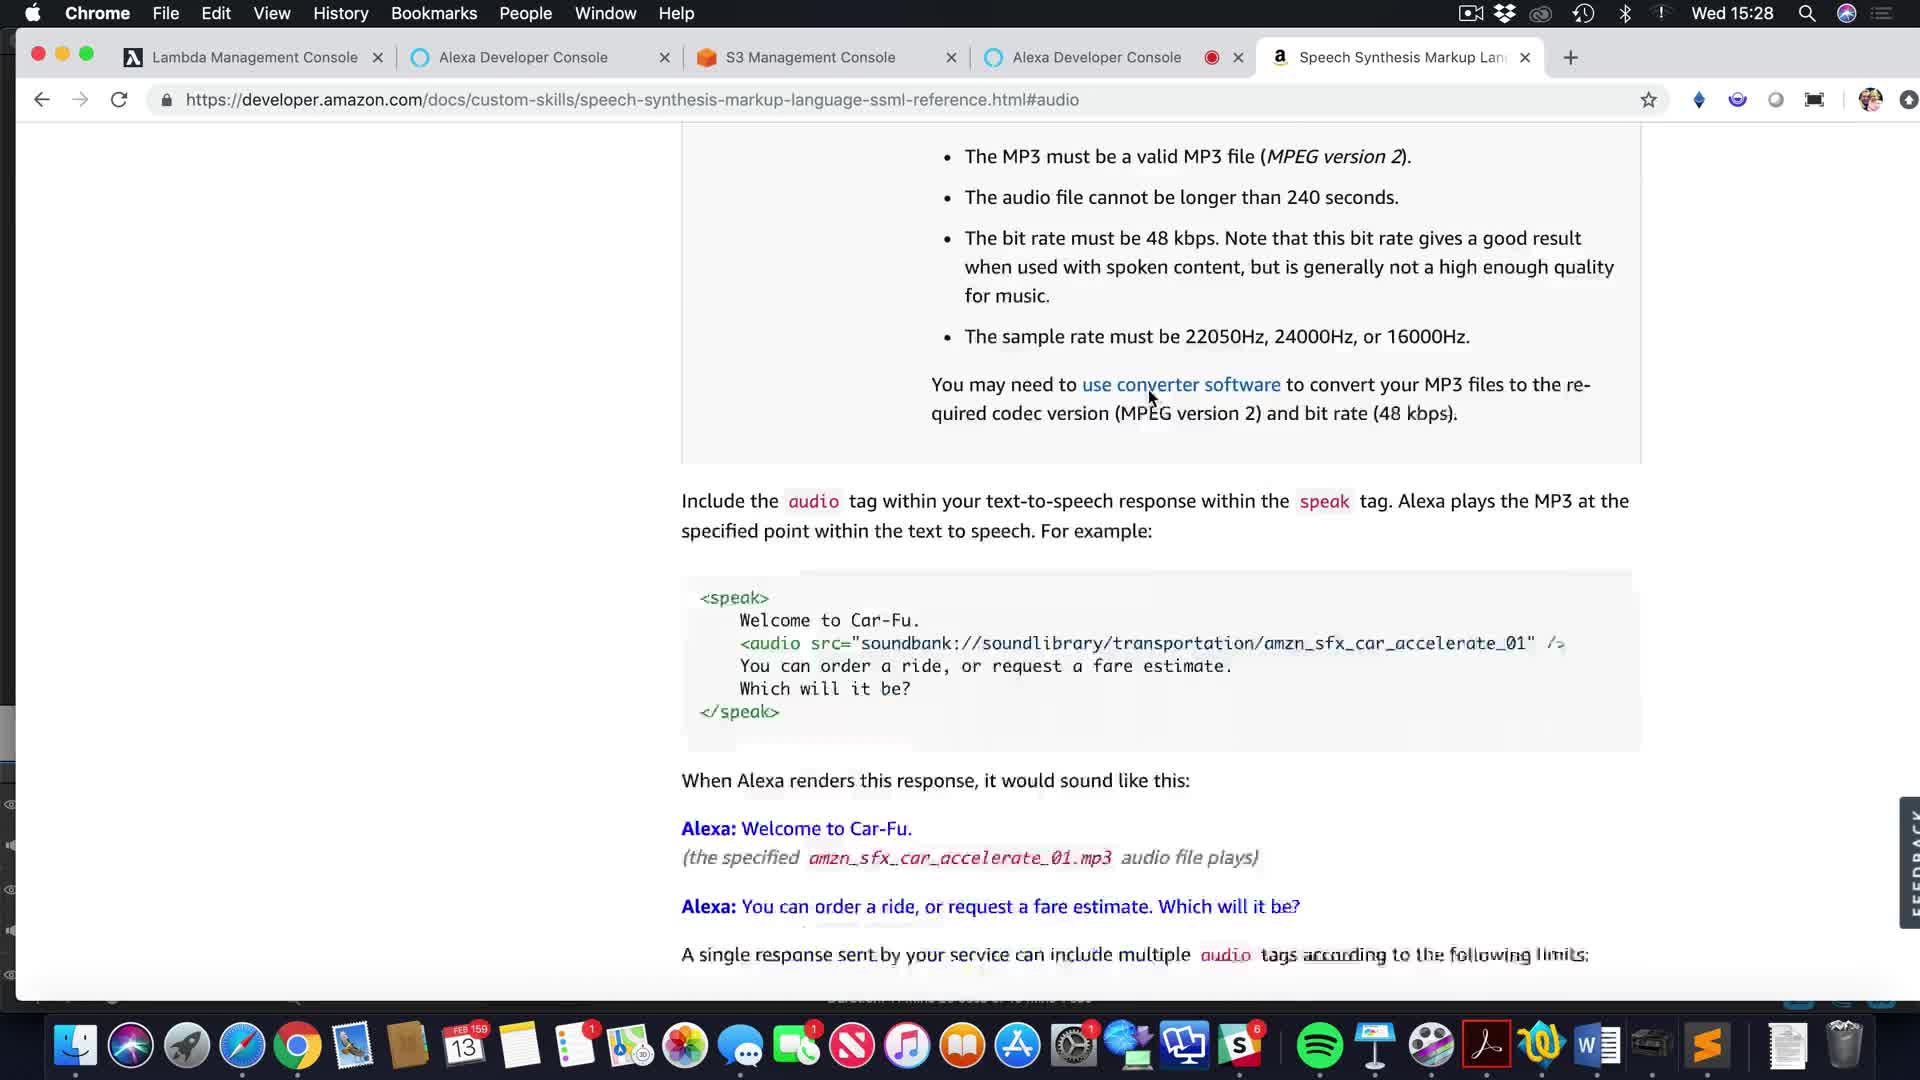Viewport: 1920px width, 1080px height.
Task: Click the Spotlight search icon in menu bar
Action: tap(1806, 13)
